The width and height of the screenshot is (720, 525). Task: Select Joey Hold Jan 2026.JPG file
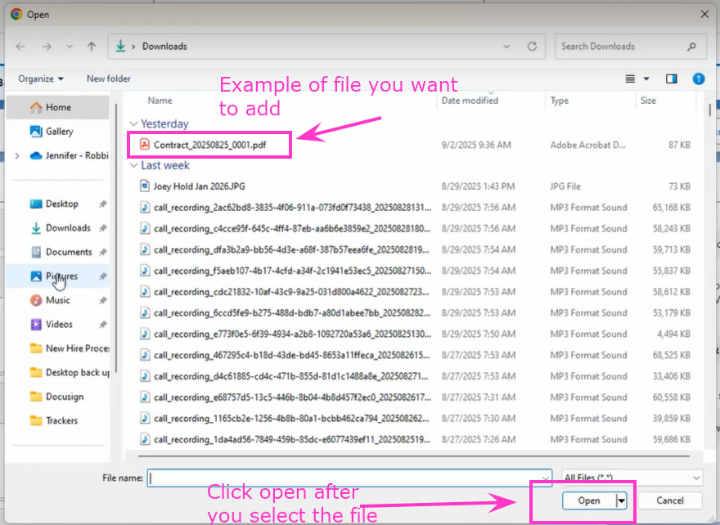click(199, 186)
